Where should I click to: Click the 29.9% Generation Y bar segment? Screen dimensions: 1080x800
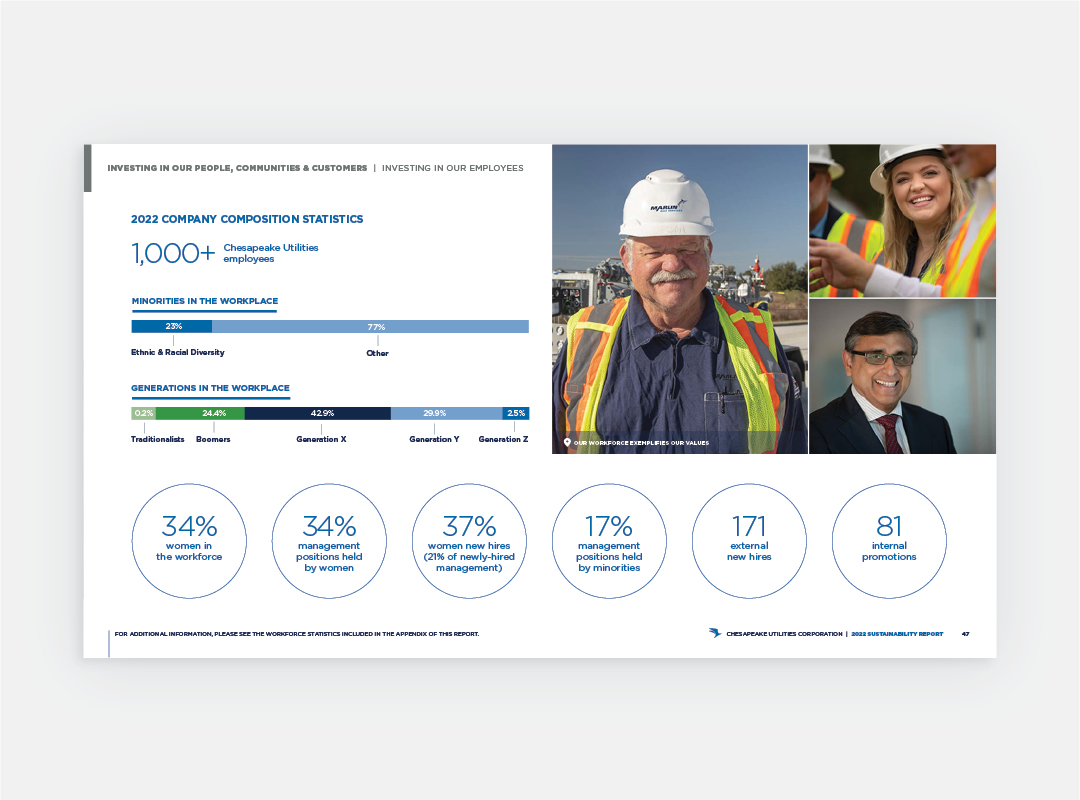coord(446,413)
